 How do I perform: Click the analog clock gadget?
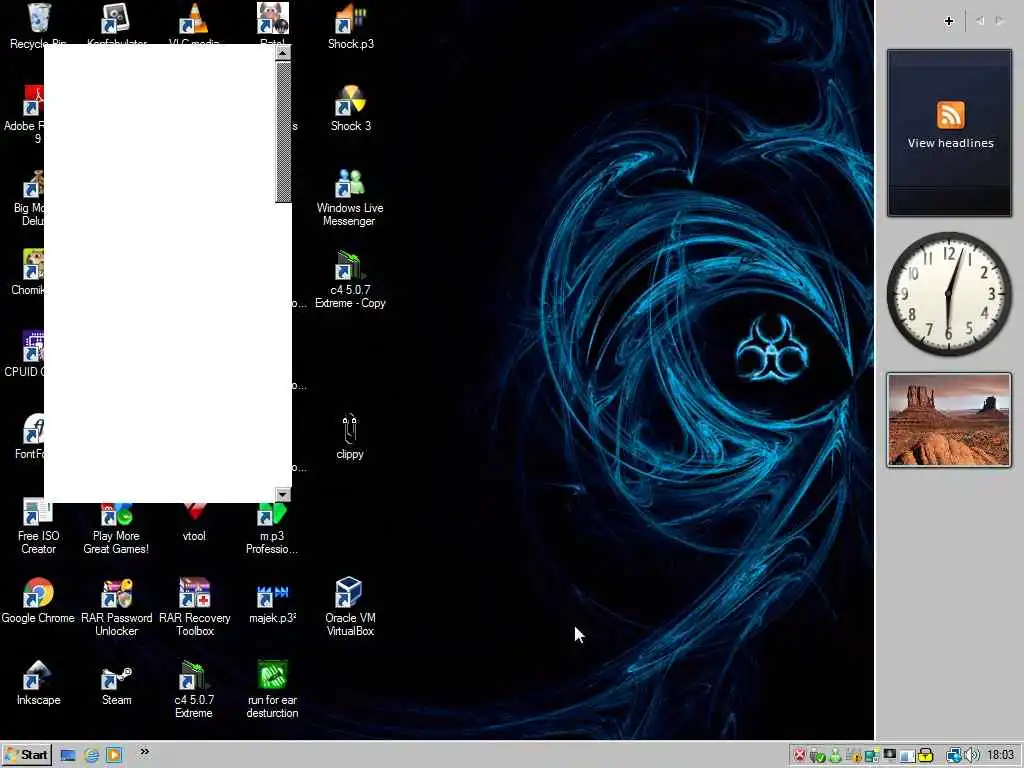click(948, 294)
